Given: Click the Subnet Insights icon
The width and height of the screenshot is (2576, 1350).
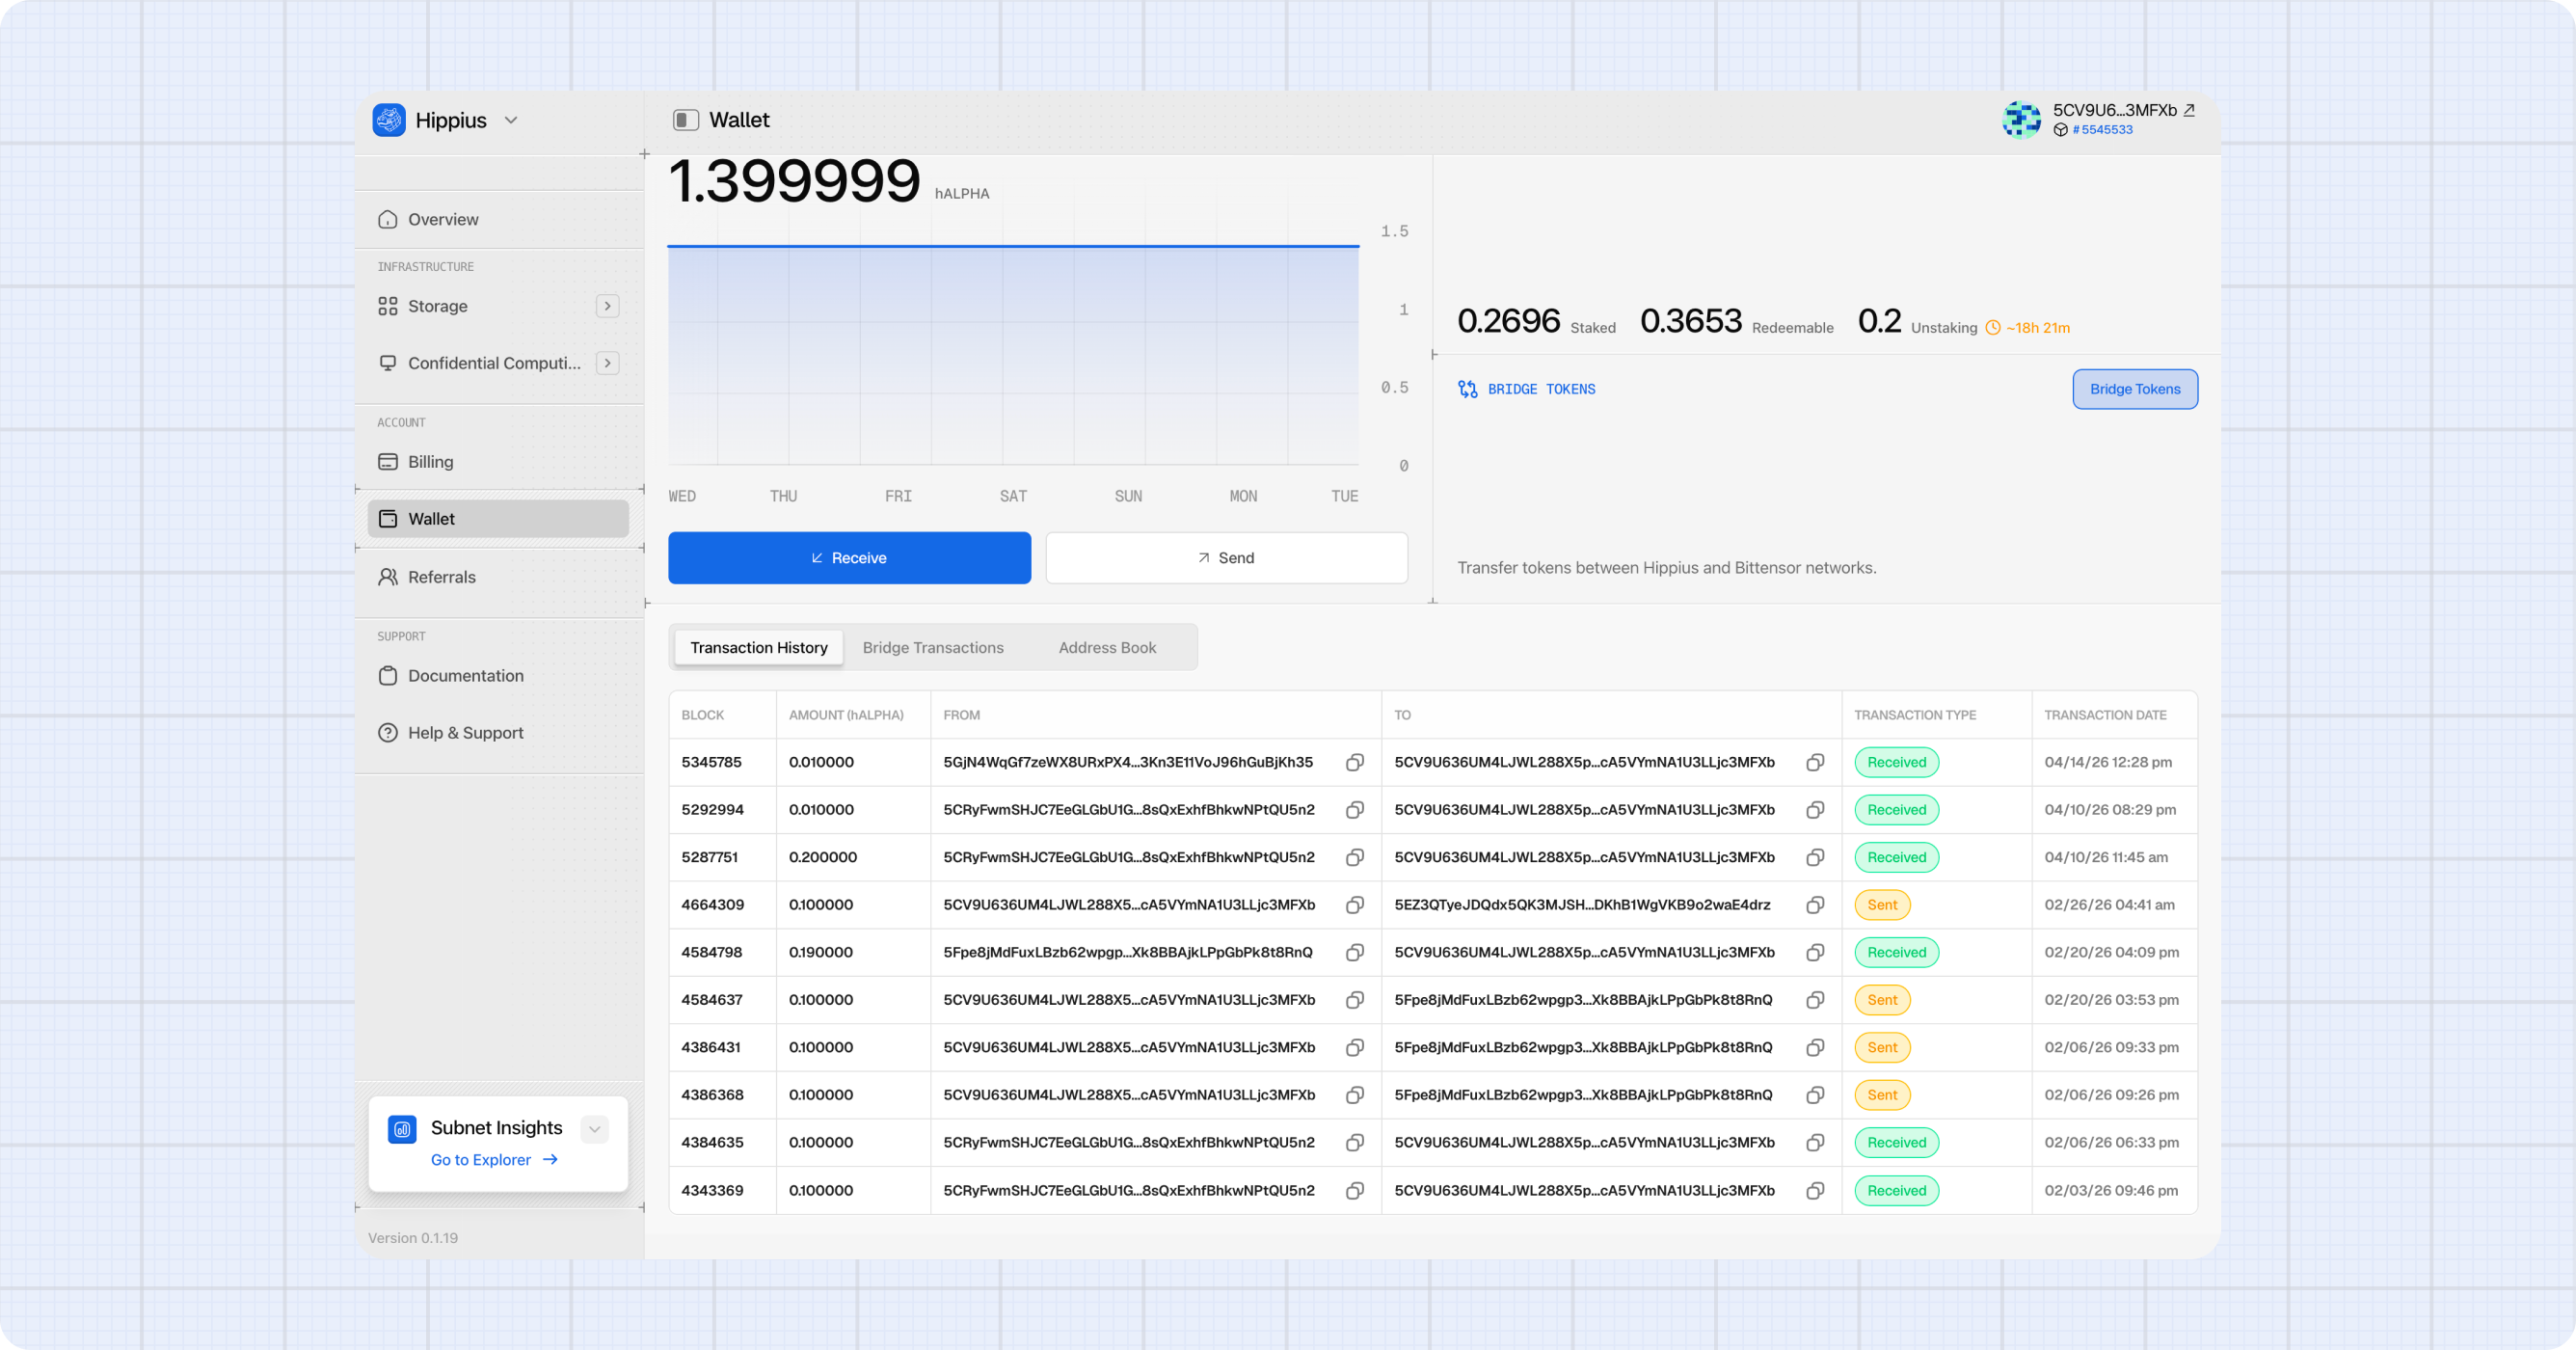Looking at the screenshot, I should point(402,1130).
